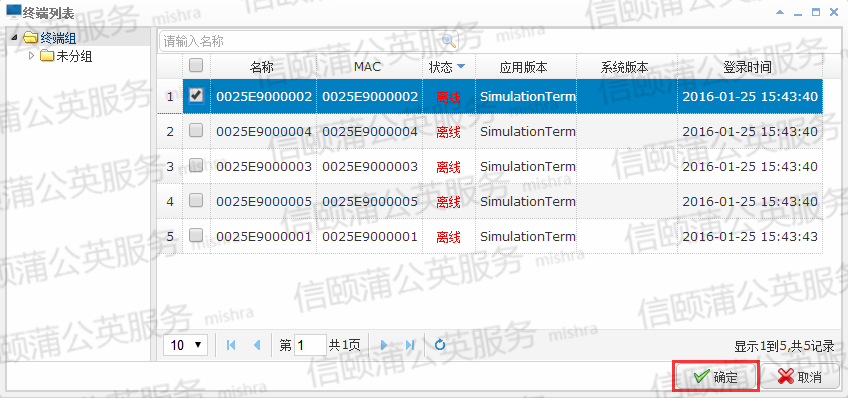Jump to the last page

(410, 345)
